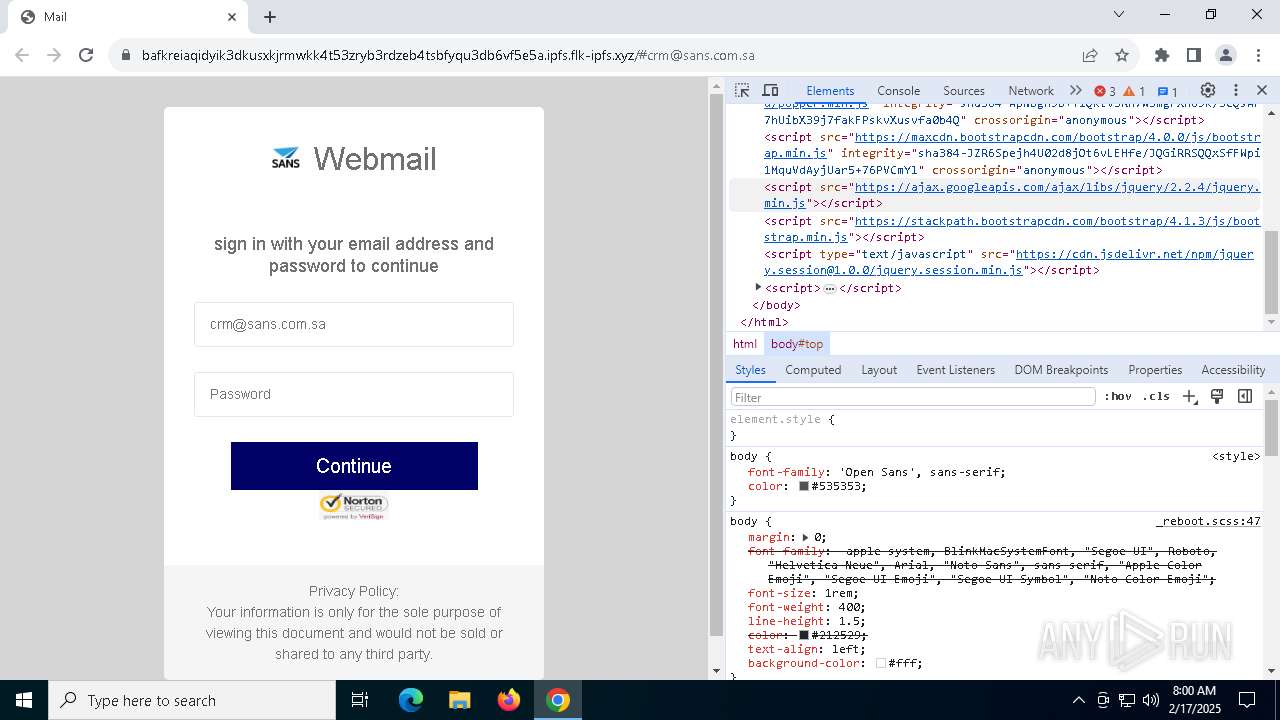Click the #535353 color swatch
Image resolution: width=1280 pixels, height=720 pixels.
(803, 486)
